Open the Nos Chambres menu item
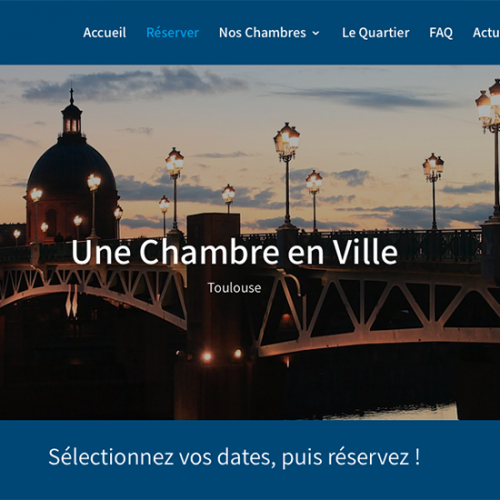 coord(262,33)
